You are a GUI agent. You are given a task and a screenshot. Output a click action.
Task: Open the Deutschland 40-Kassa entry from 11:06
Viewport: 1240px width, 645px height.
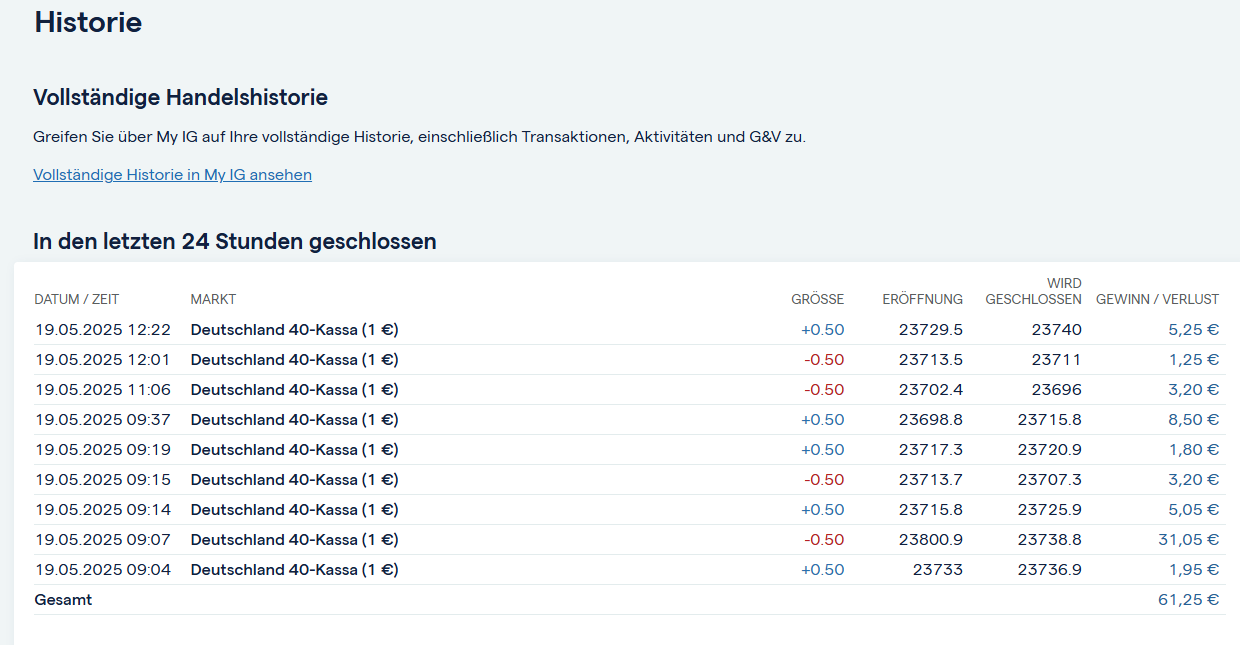294,390
